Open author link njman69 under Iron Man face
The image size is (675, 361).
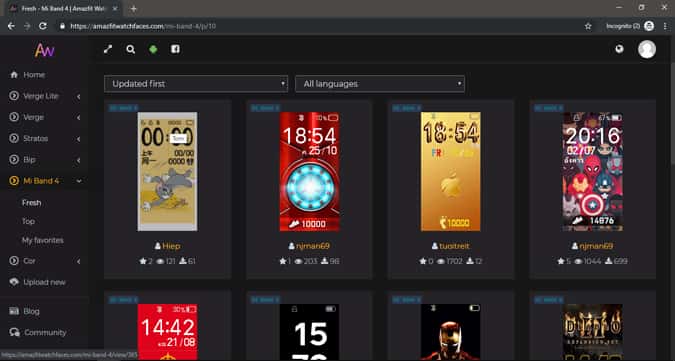pyautogui.click(x=313, y=246)
